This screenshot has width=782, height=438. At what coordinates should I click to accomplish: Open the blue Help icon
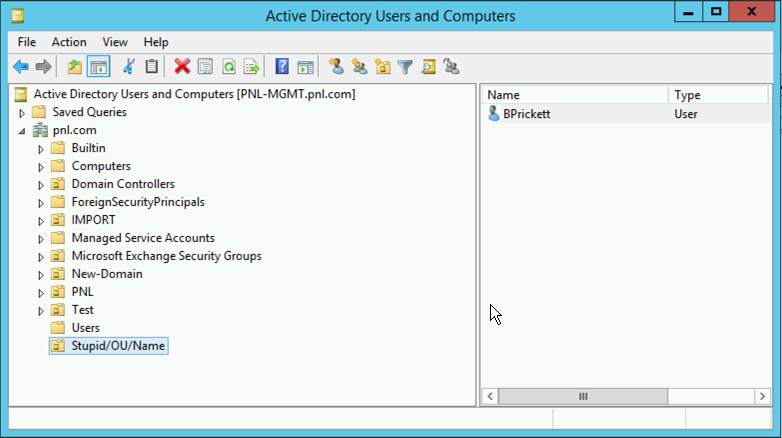click(x=282, y=66)
